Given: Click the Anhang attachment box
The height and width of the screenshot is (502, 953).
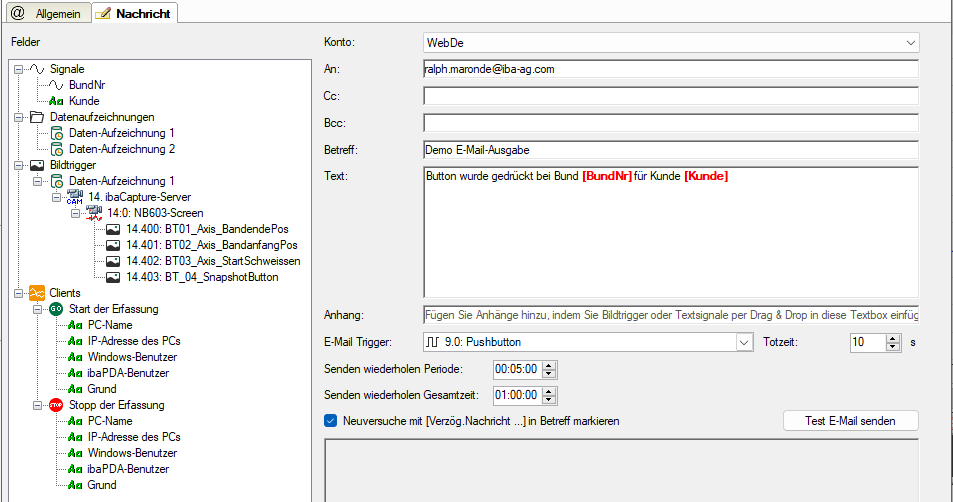Looking at the screenshot, I should [x=671, y=315].
